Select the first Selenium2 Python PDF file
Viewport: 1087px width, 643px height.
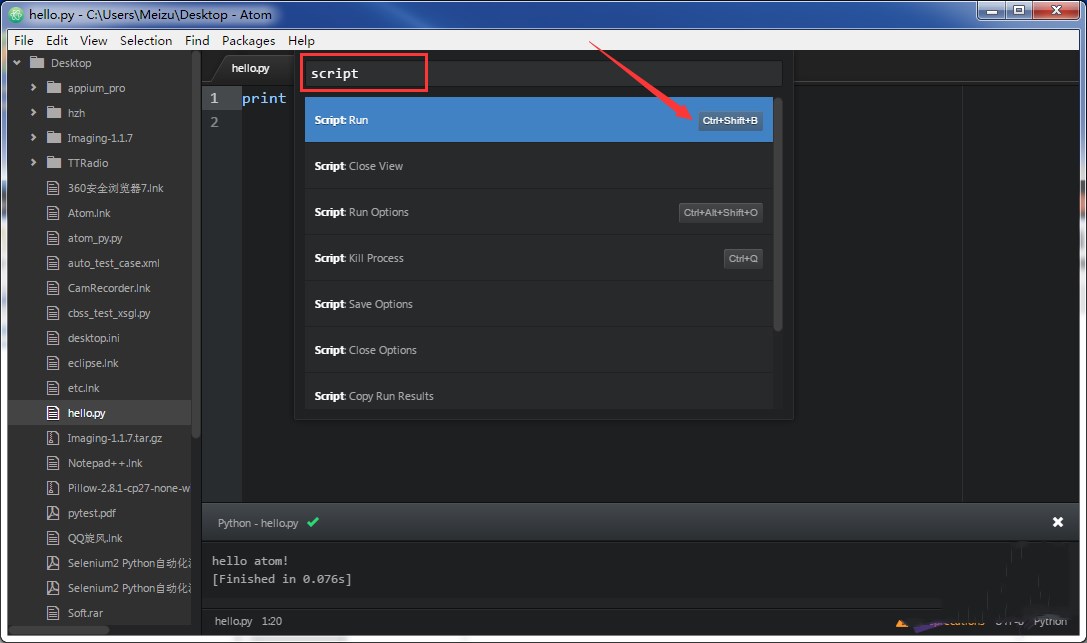point(129,563)
